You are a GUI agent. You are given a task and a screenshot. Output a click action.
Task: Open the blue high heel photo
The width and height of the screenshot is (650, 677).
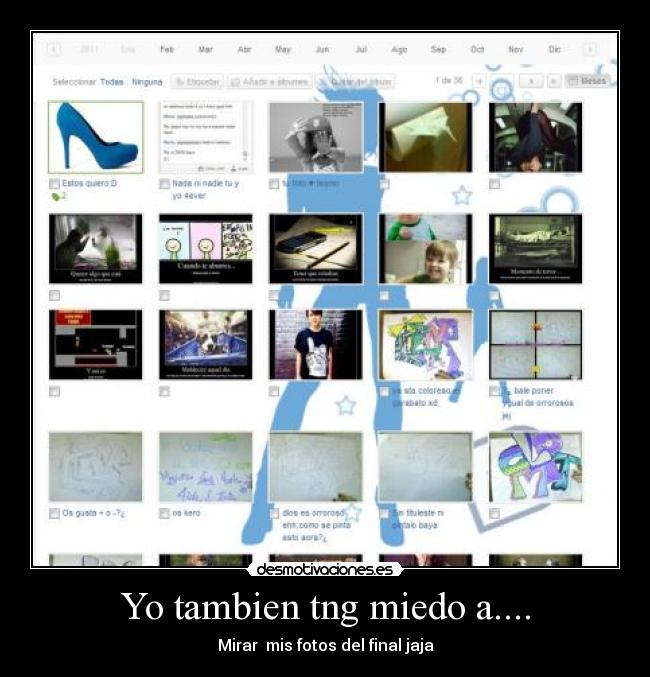[95, 137]
